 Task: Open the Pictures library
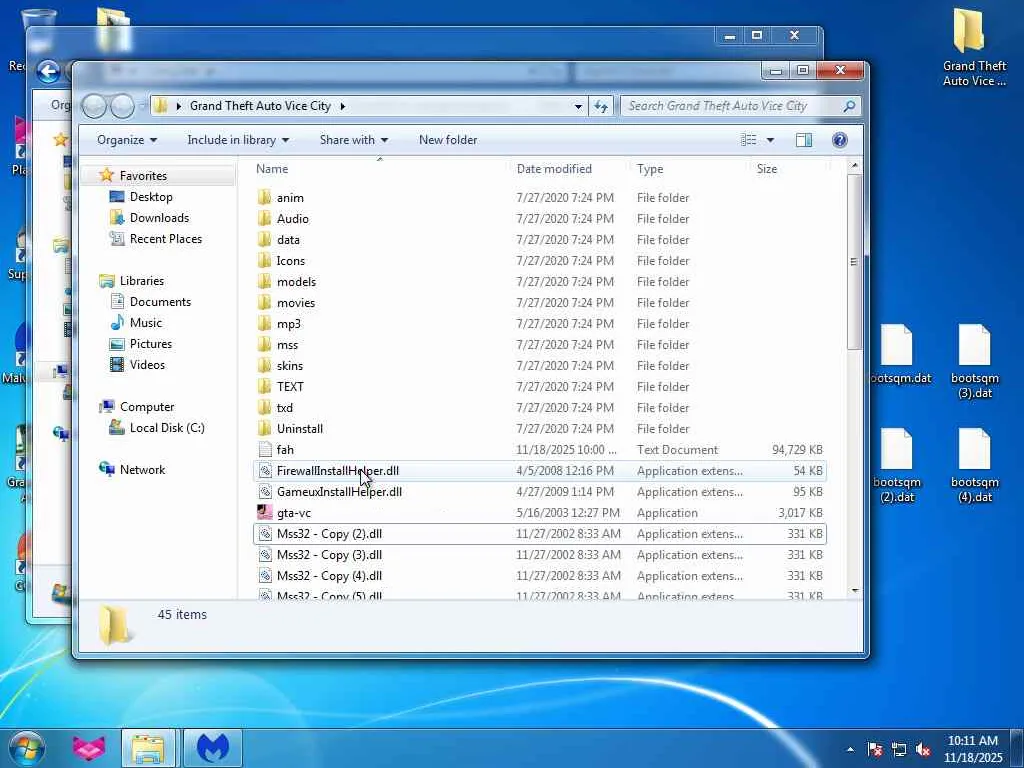tap(151, 344)
